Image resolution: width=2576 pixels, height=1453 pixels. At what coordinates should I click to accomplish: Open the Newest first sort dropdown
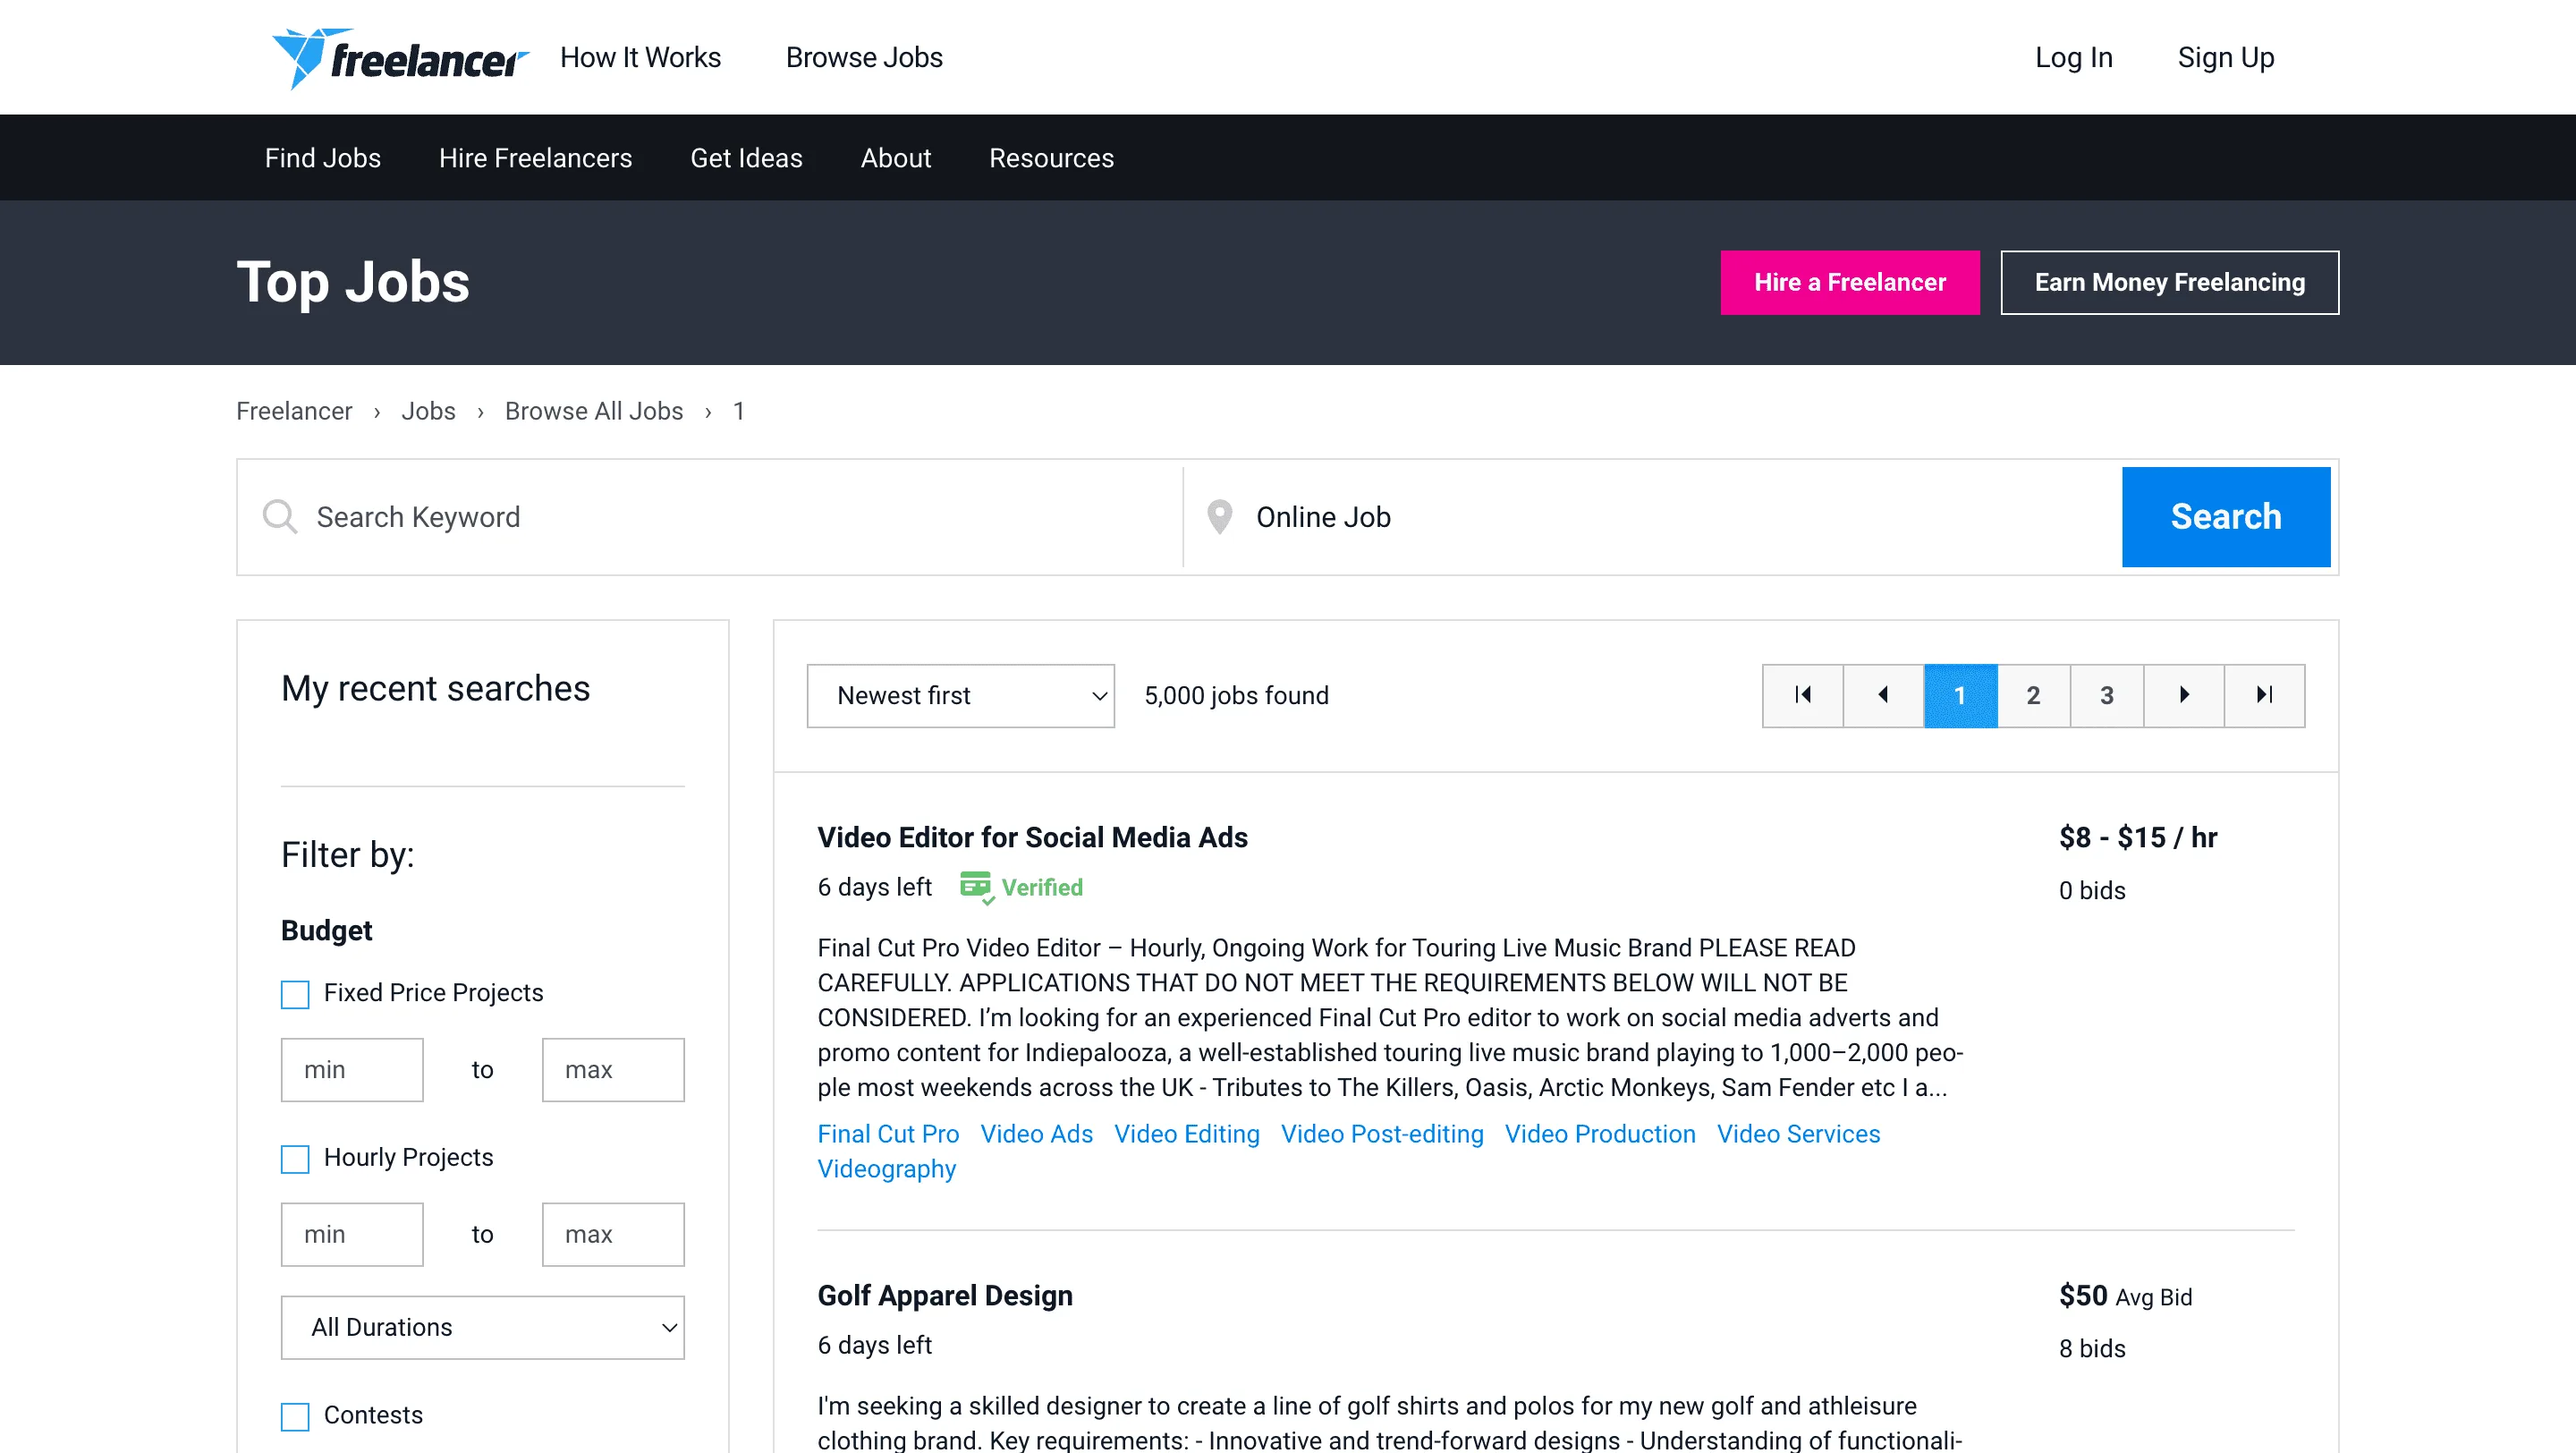click(x=960, y=695)
